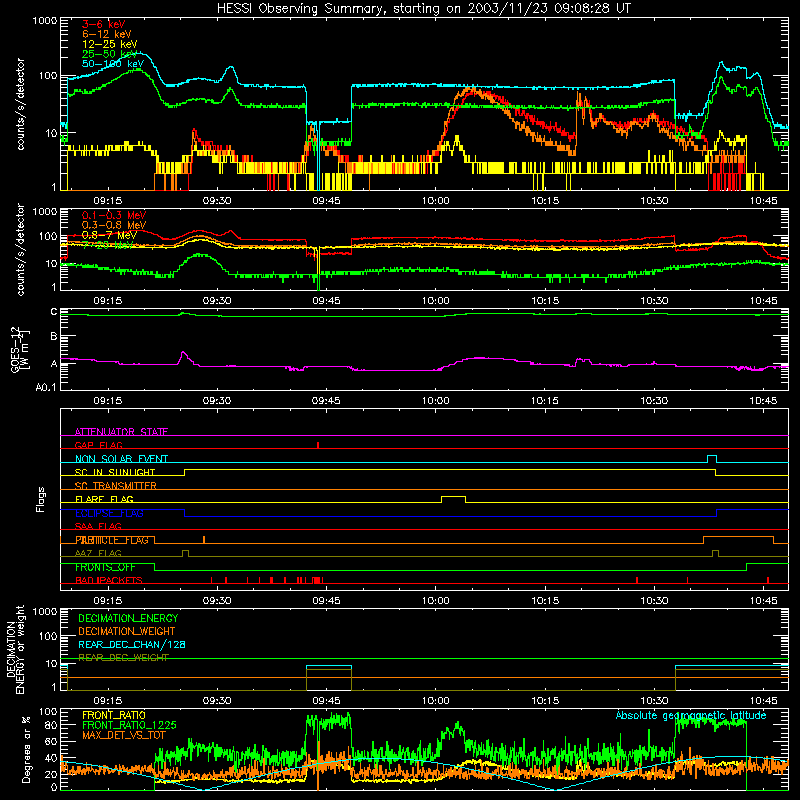
Task: Select the GAP_FLAG label
Action: click(x=98, y=445)
